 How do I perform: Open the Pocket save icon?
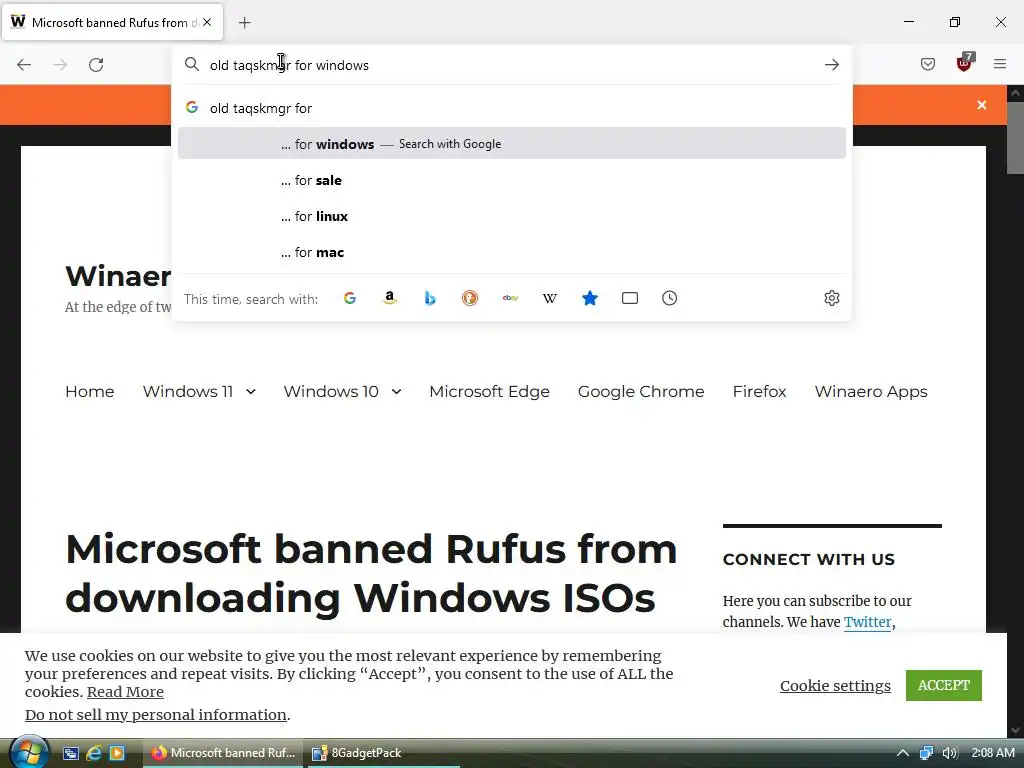[x=927, y=64]
